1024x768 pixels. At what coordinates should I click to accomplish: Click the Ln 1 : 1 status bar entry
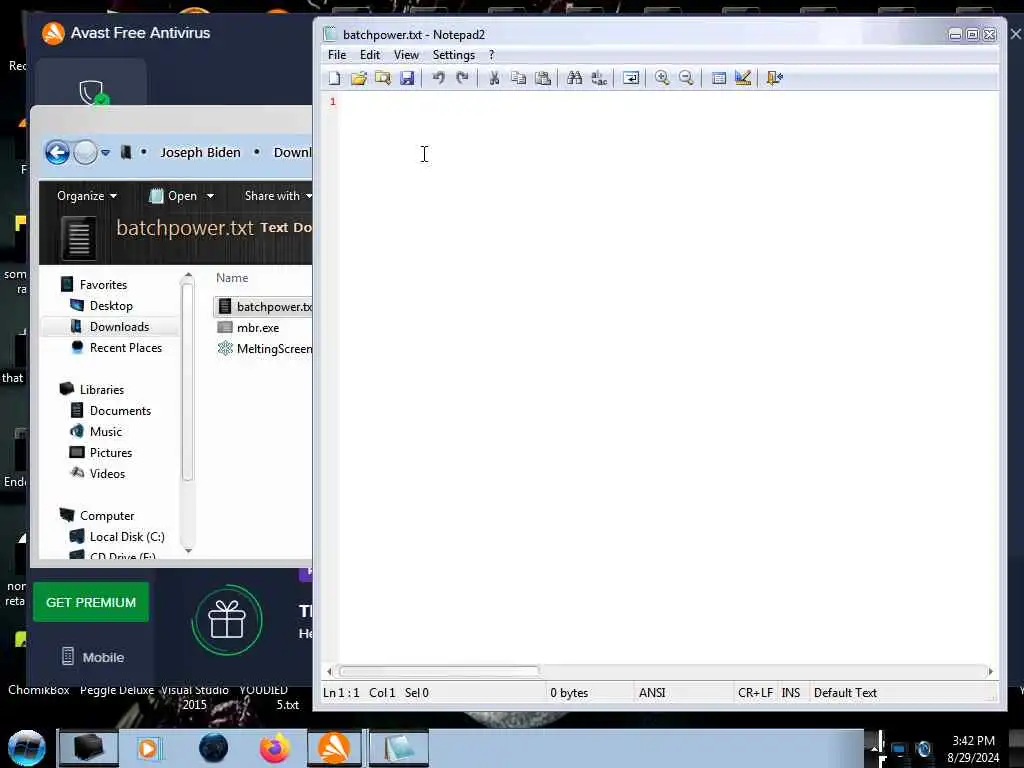(341, 693)
